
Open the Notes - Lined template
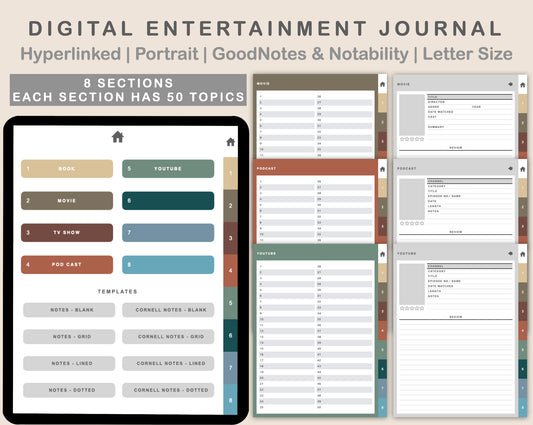[69, 363]
